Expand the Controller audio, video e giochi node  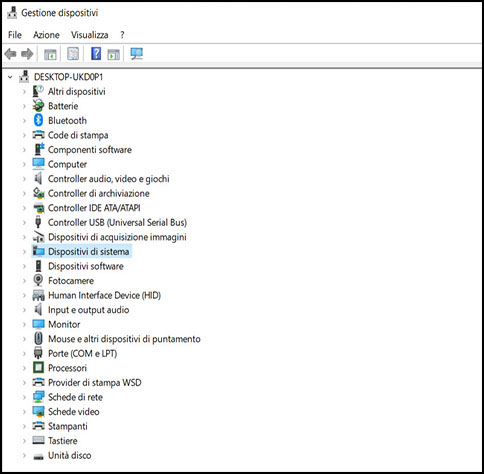click(24, 179)
